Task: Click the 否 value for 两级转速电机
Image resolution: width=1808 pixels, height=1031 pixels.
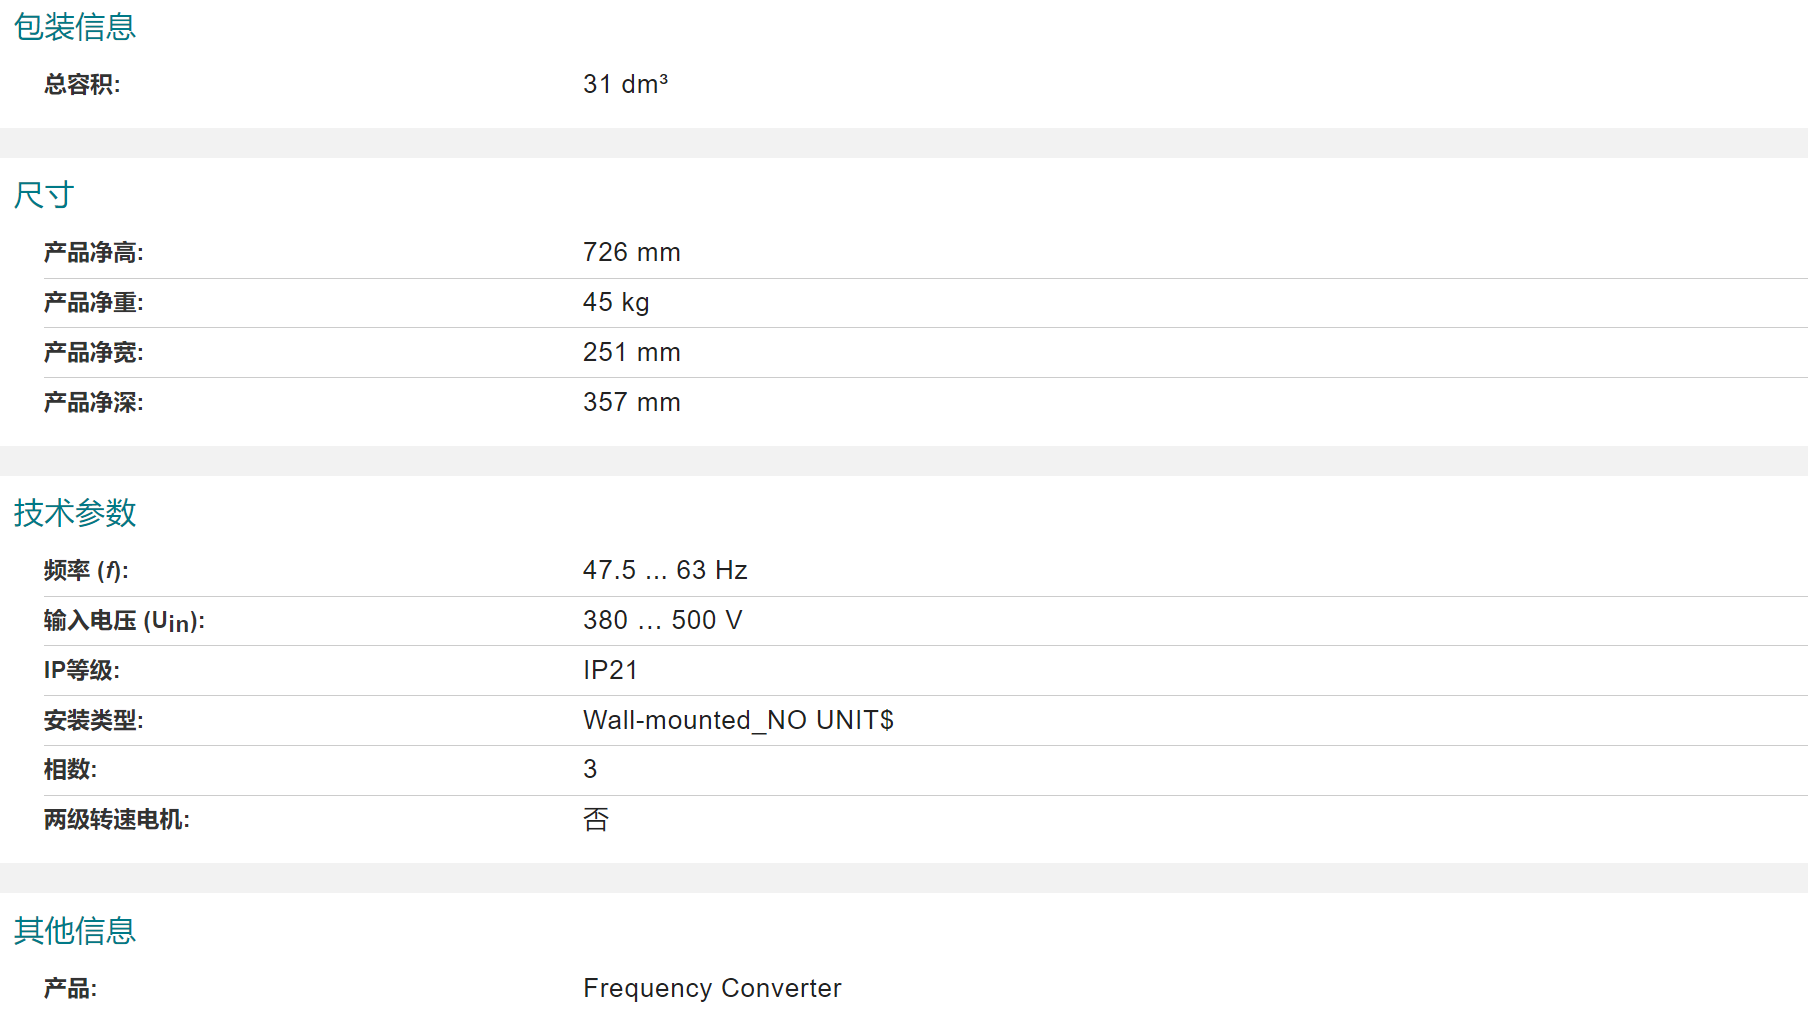Action: pos(596,820)
